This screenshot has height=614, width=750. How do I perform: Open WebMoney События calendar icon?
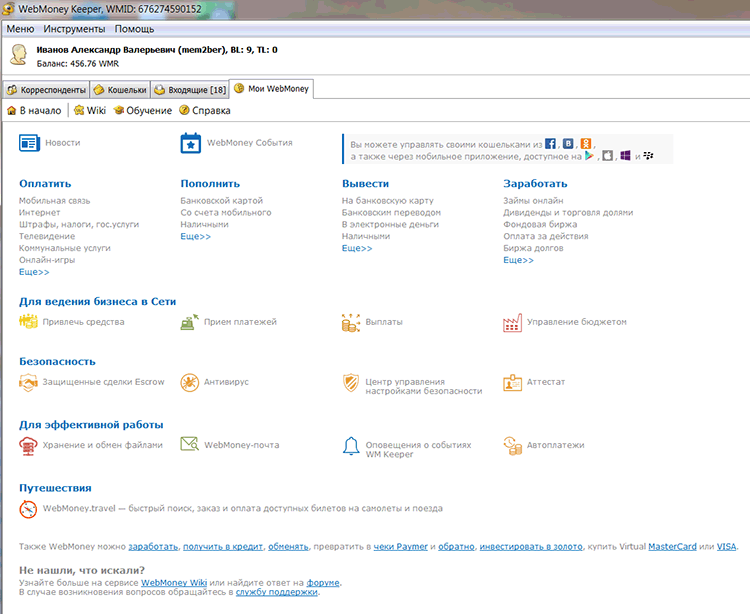coord(190,143)
